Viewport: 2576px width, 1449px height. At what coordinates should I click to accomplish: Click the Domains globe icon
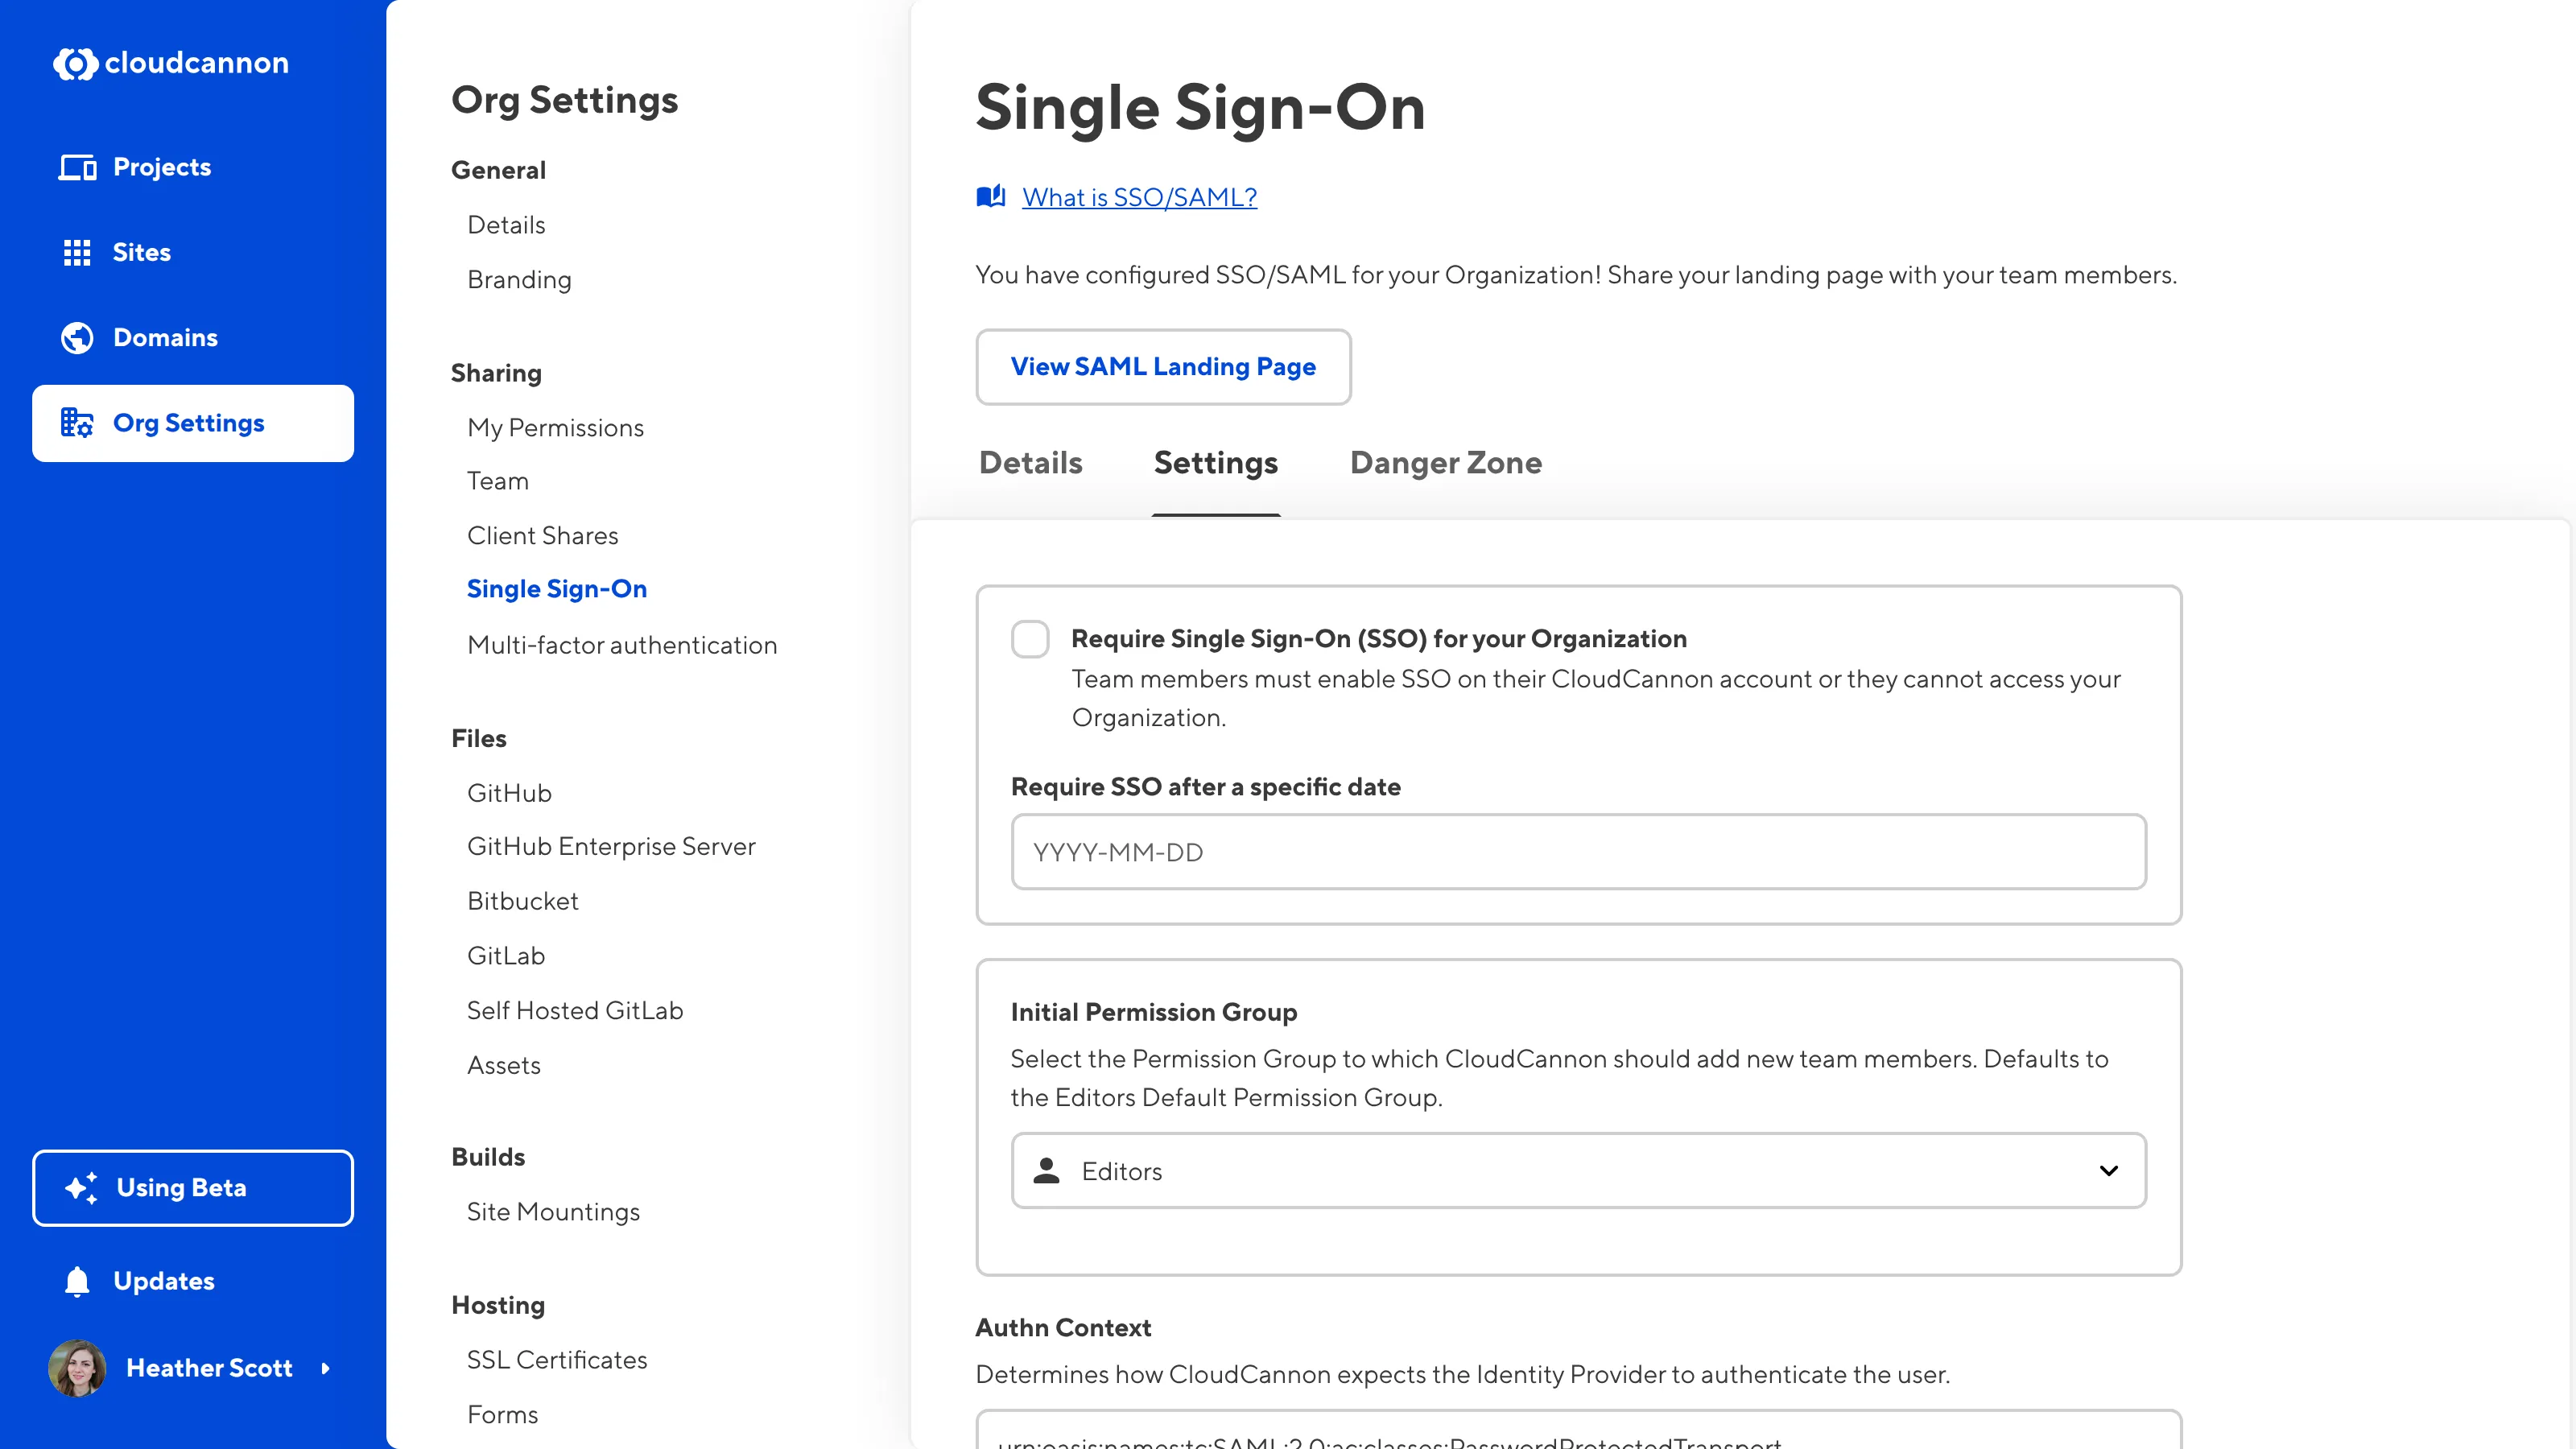pos(77,337)
